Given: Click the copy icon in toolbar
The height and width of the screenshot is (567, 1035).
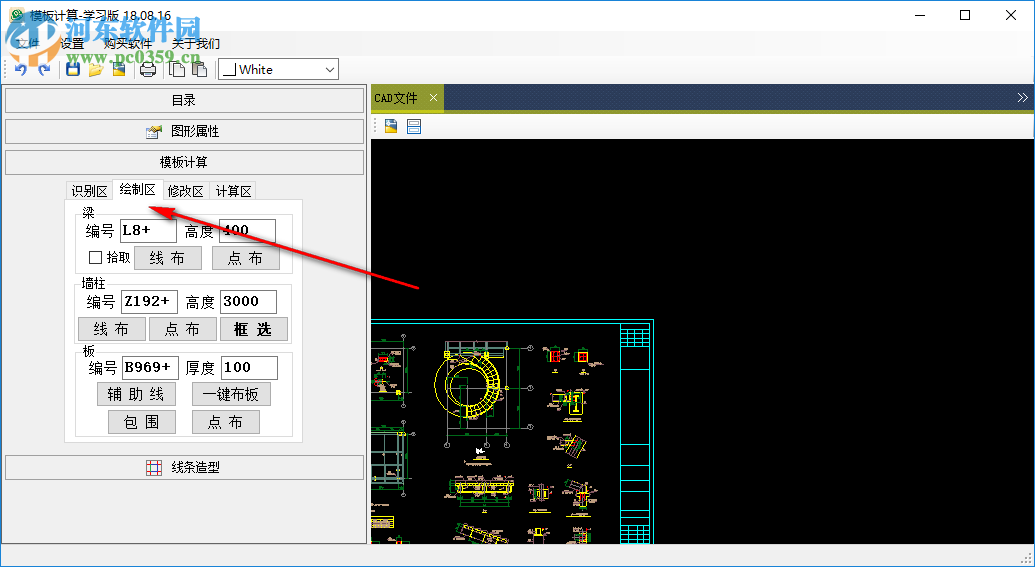Looking at the screenshot, I should point(177,69).
